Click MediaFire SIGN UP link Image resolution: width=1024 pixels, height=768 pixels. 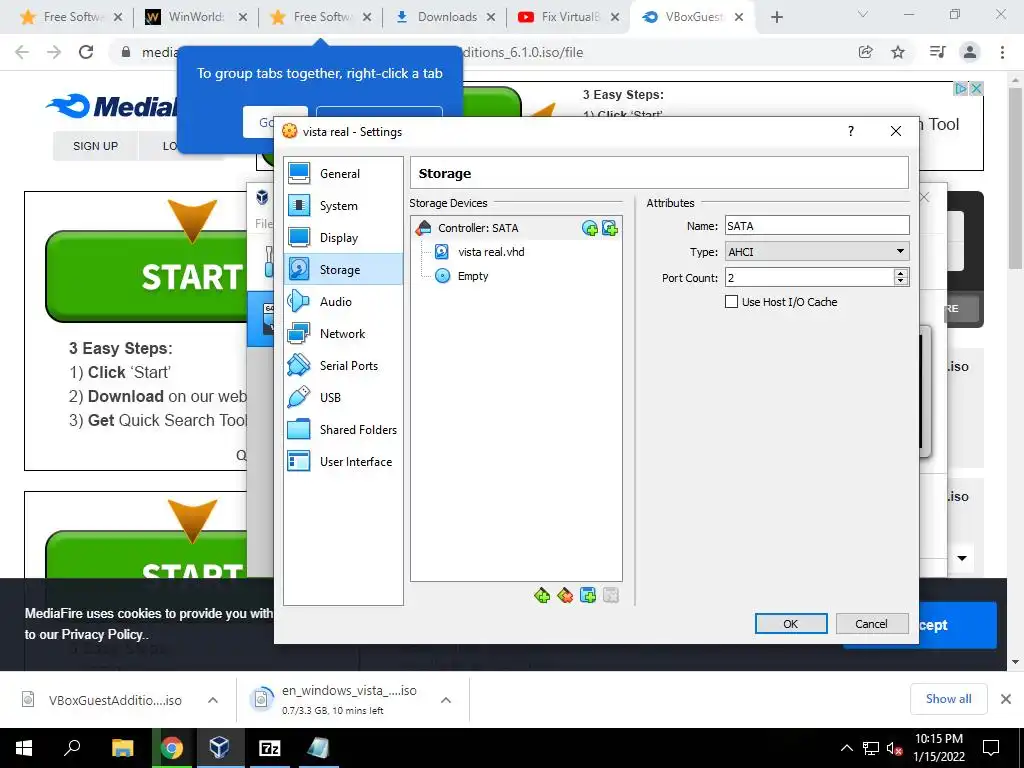click(x=95, y=146)
